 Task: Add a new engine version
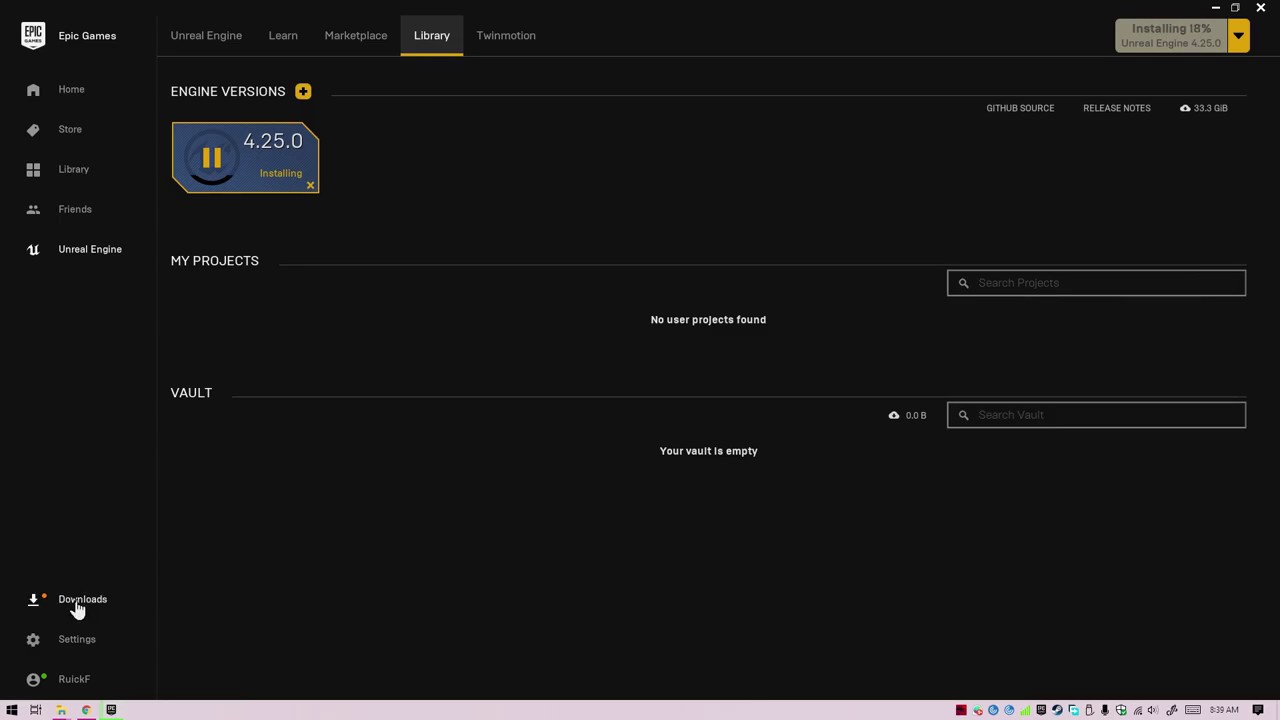pyautogui.click(x=303, y=91)
